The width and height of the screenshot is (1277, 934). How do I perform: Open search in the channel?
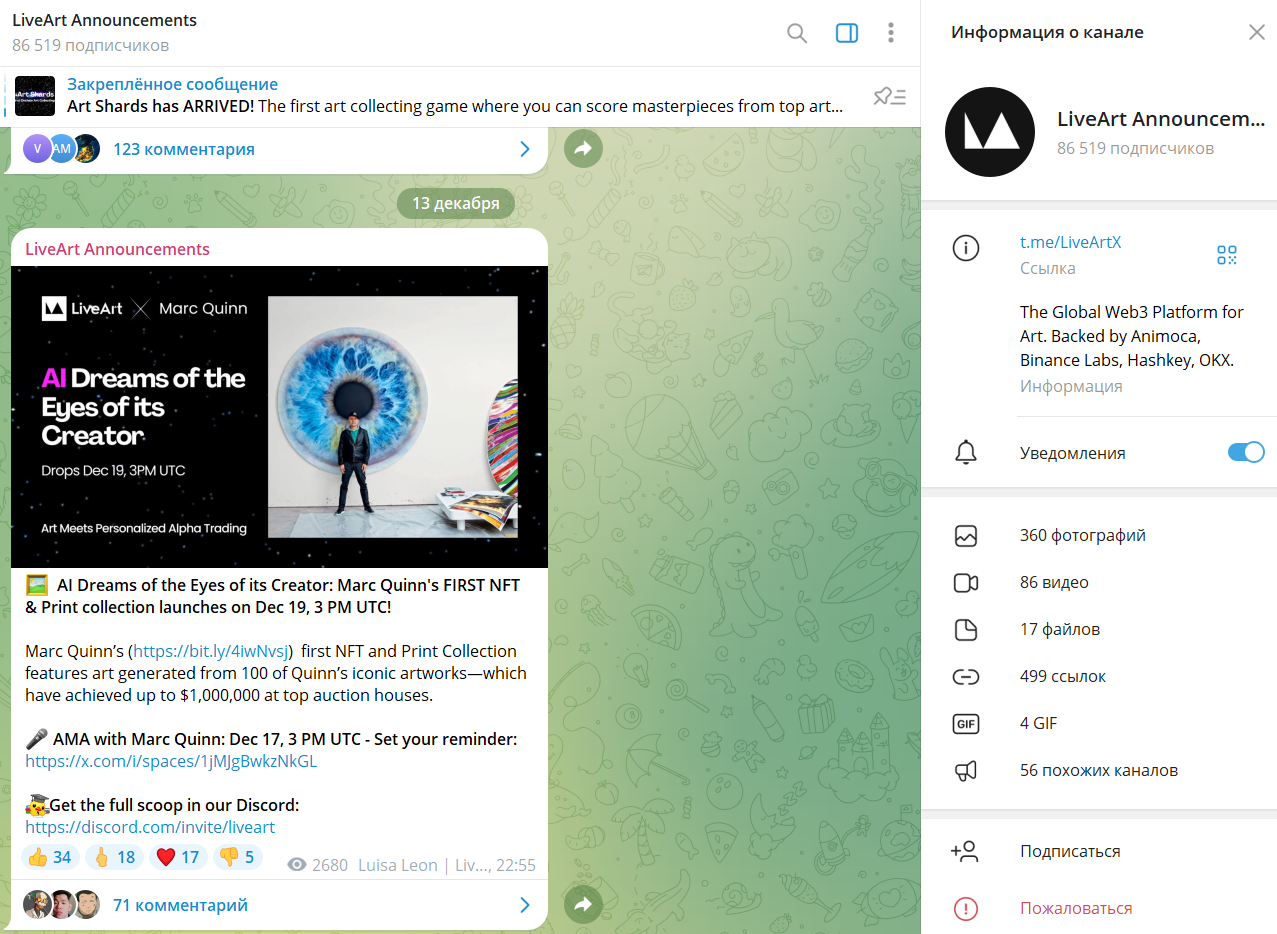pos(797,33)
